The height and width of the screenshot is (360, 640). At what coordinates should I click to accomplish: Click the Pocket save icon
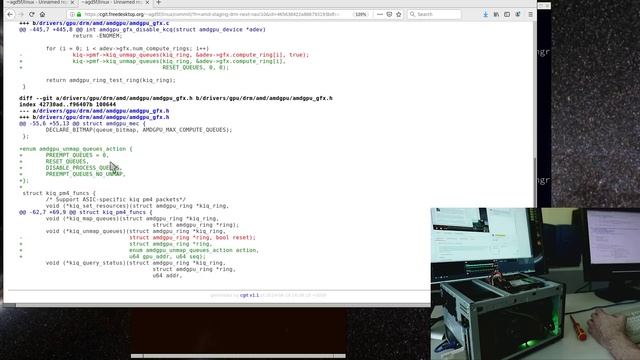click(389, 14)
